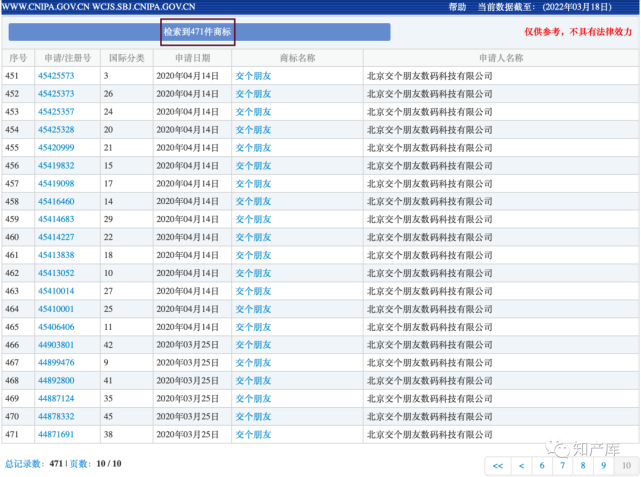Open registration number 45410001
Screen dimensions: 641x477
click(56, 309)
